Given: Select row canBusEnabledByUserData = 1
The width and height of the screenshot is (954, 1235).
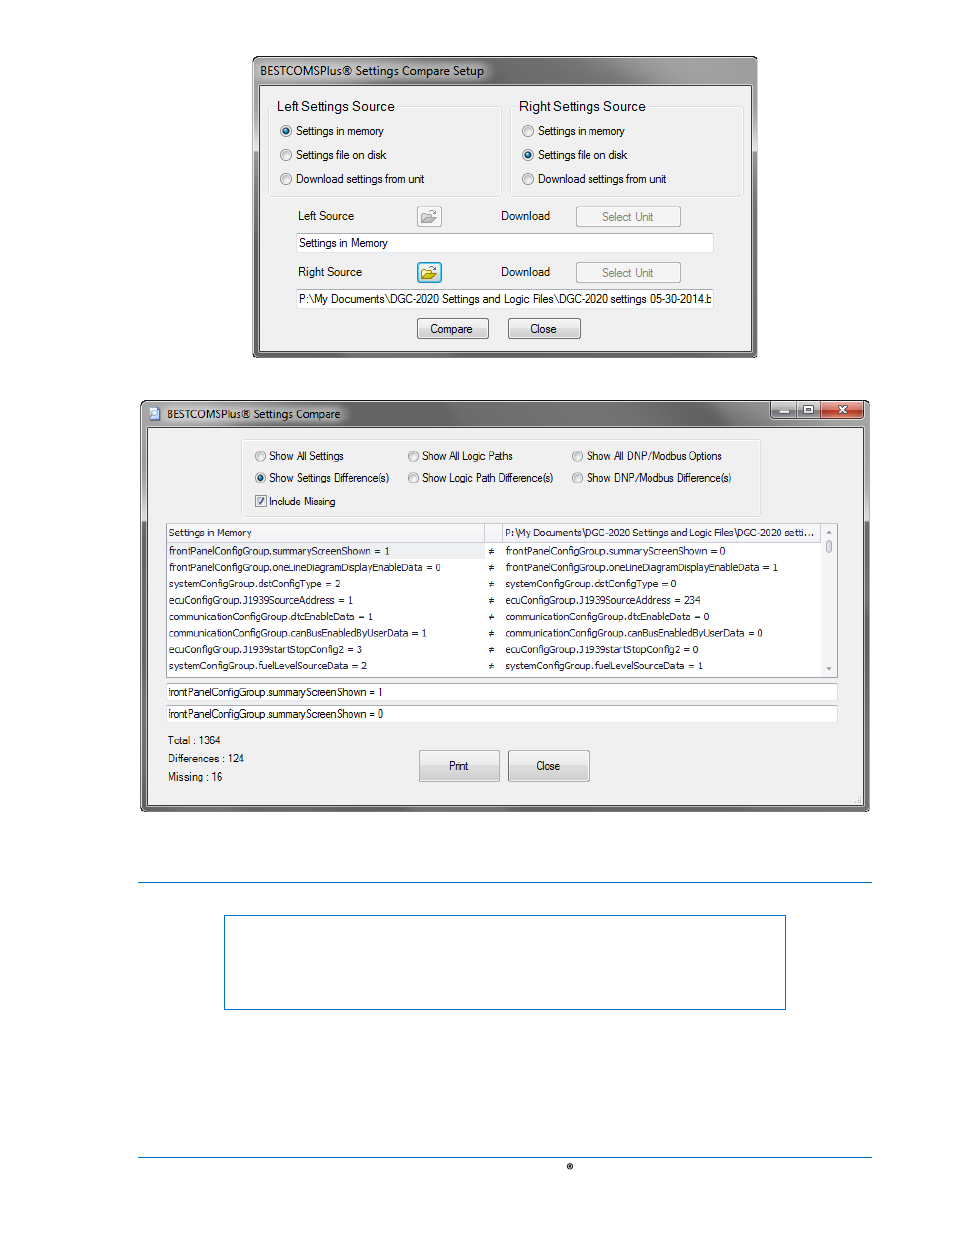Looking at the screenshot, I should pos(325,633).
